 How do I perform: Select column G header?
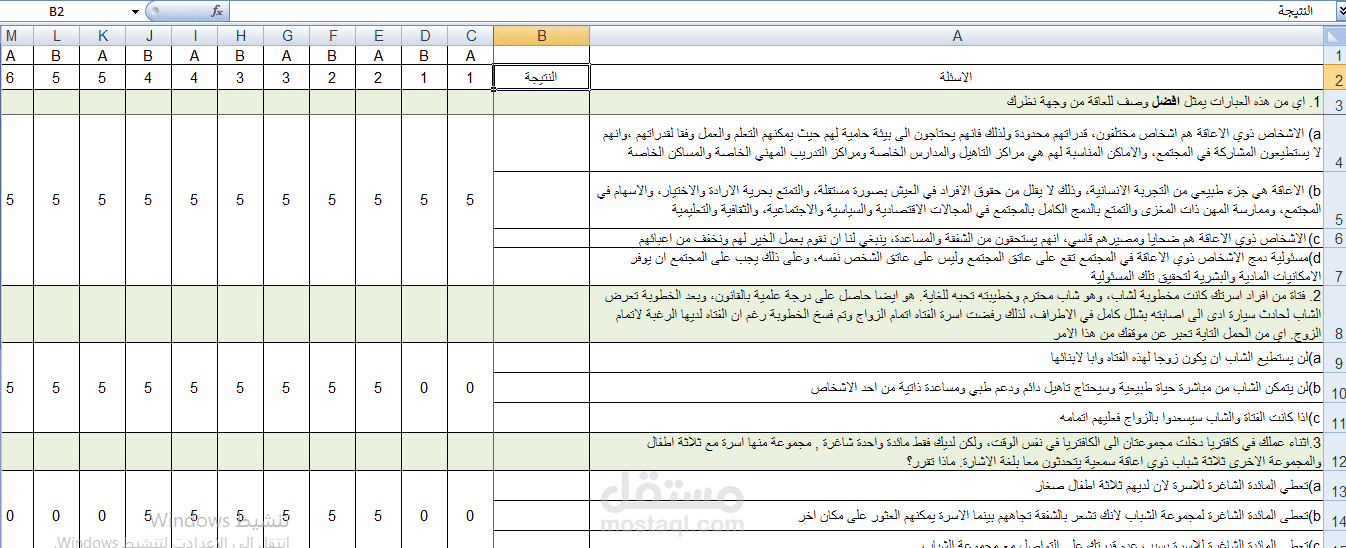tap(286, 36)
